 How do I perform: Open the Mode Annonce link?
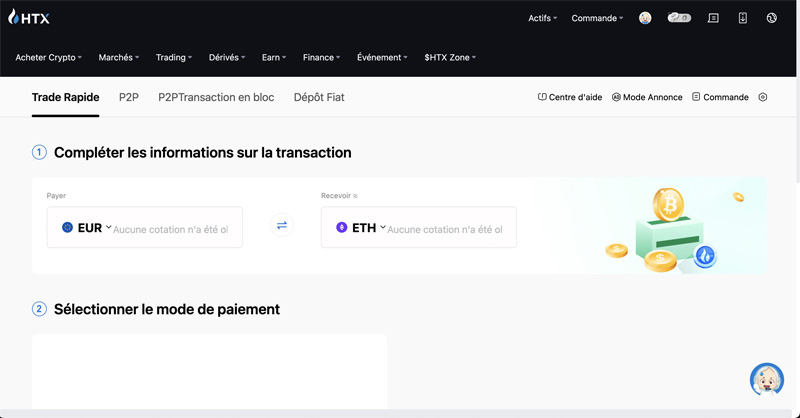[x=647, y=97]
